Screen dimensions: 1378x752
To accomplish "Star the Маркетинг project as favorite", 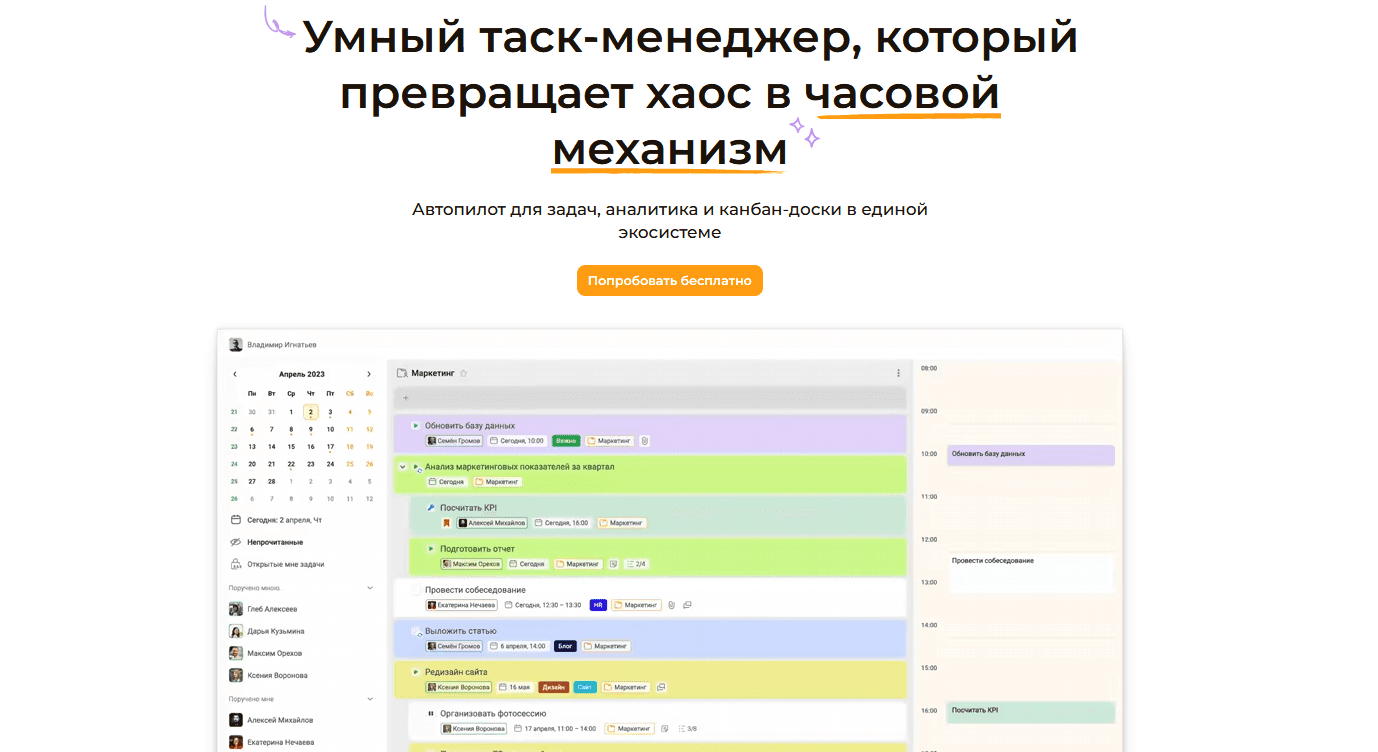I will tap(463, 373).
